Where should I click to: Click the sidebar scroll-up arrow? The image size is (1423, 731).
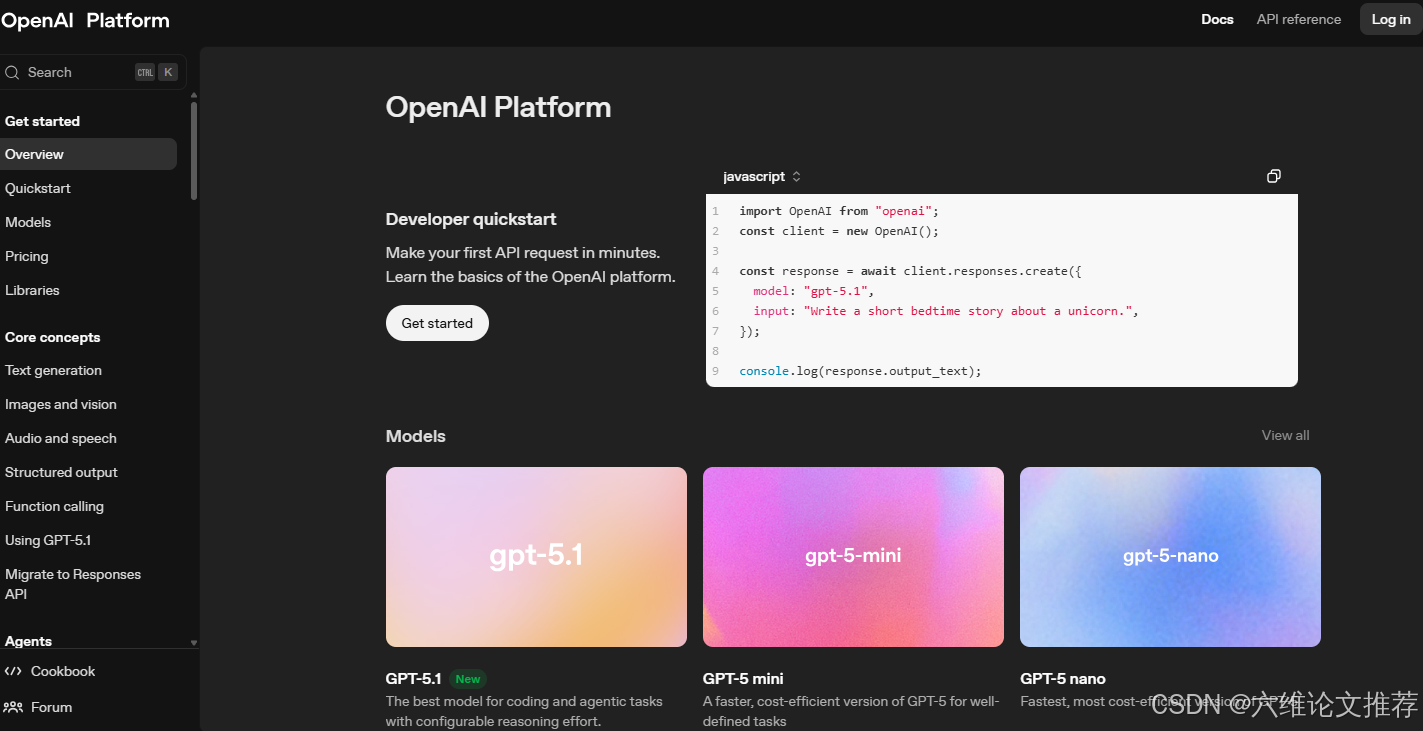194,96
